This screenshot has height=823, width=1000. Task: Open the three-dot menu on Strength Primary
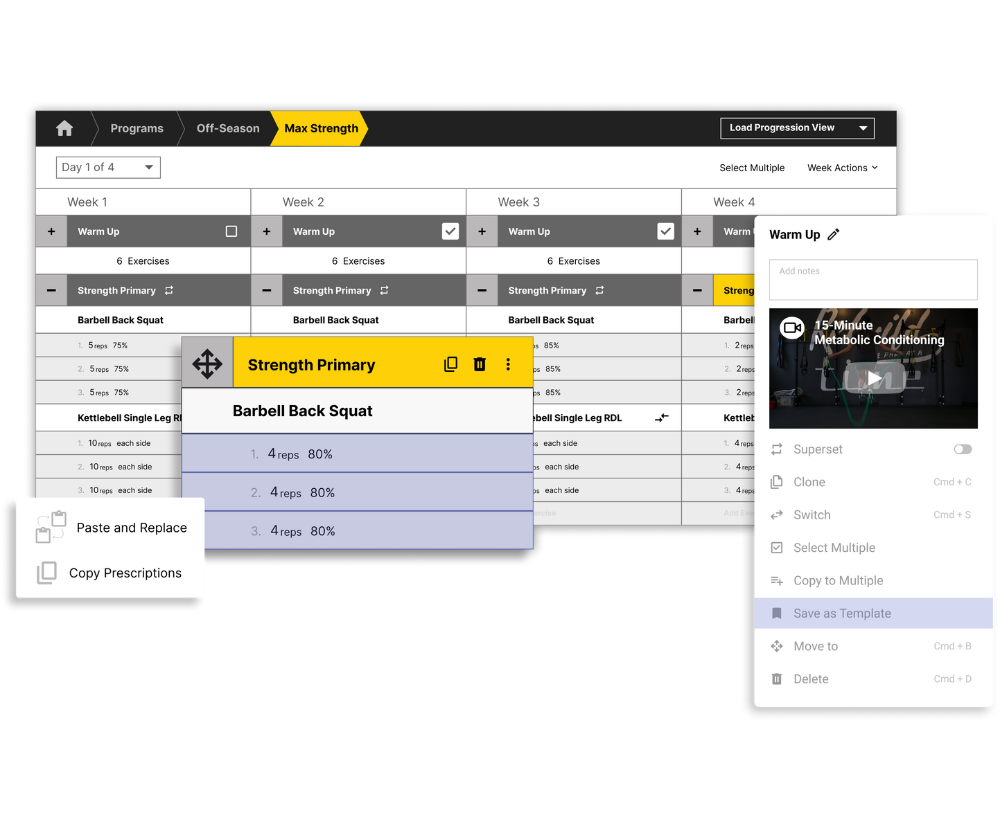[x=508, y=365]
